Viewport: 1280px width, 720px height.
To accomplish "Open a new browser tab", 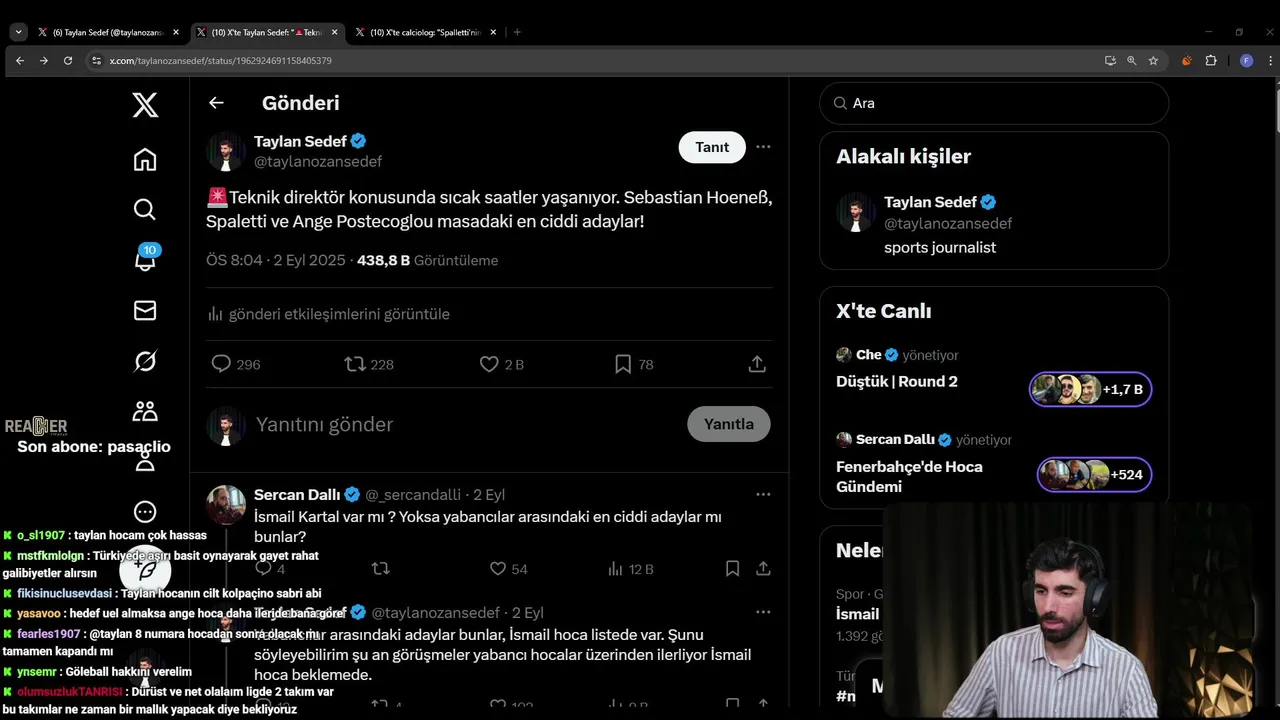I will [517, 32].
